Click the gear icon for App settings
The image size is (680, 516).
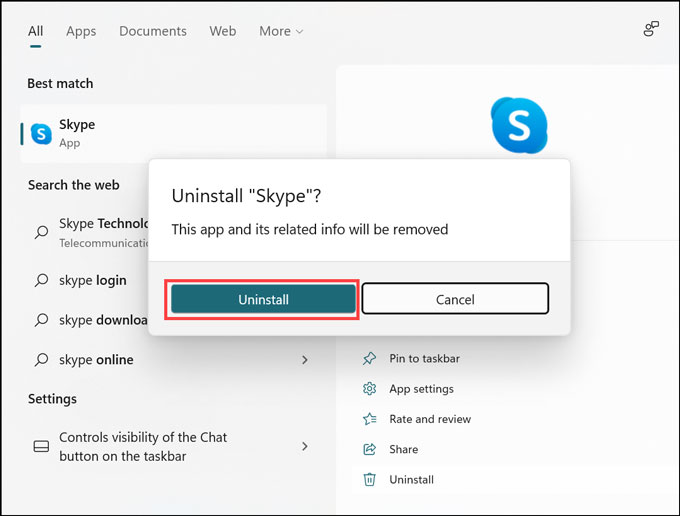[x=369, y=389]
